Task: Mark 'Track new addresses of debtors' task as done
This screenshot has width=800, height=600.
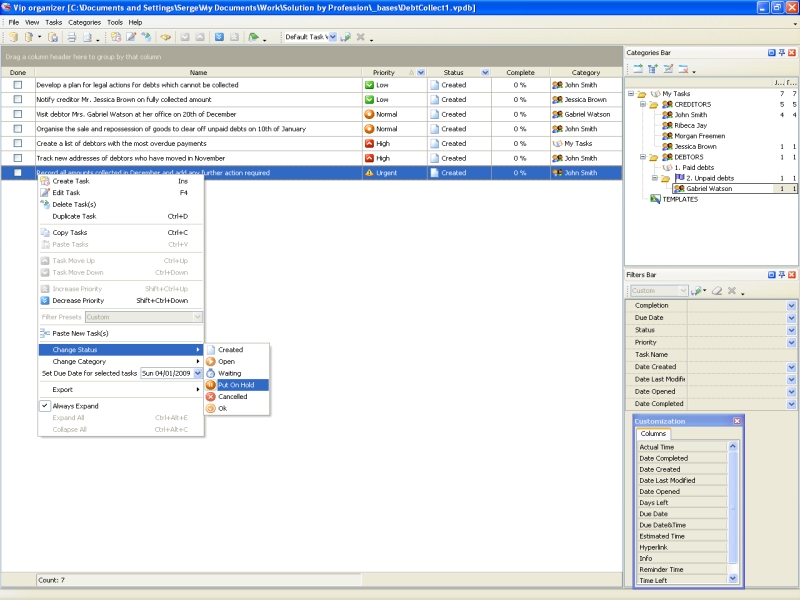Action: [18, 158]
